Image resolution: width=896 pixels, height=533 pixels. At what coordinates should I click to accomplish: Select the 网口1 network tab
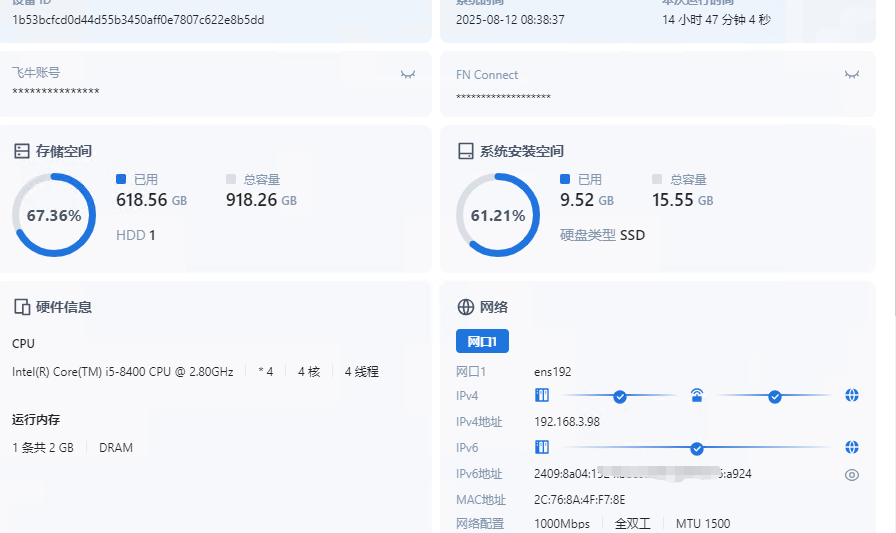(x=482, y=342)
